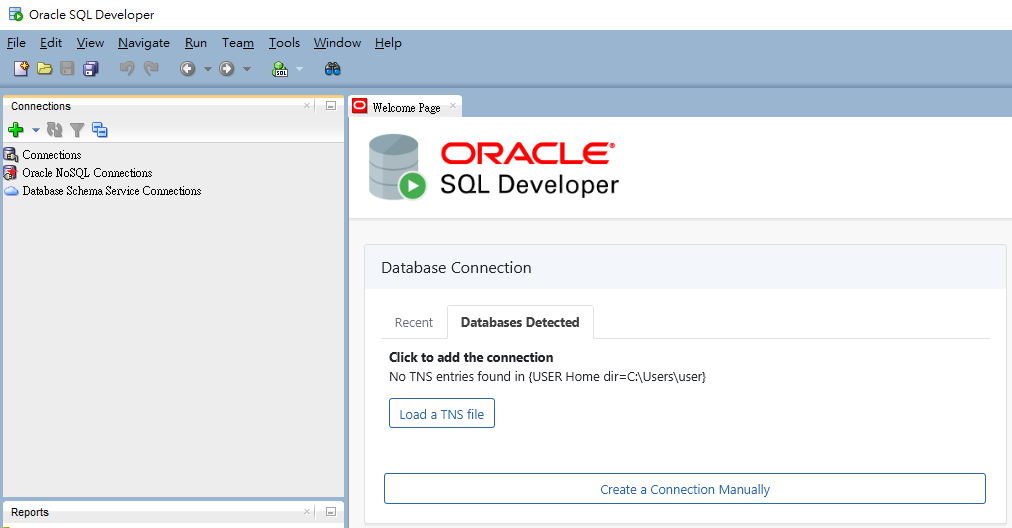Open dropdown arrow beside New Connection plus

(36, 130)
